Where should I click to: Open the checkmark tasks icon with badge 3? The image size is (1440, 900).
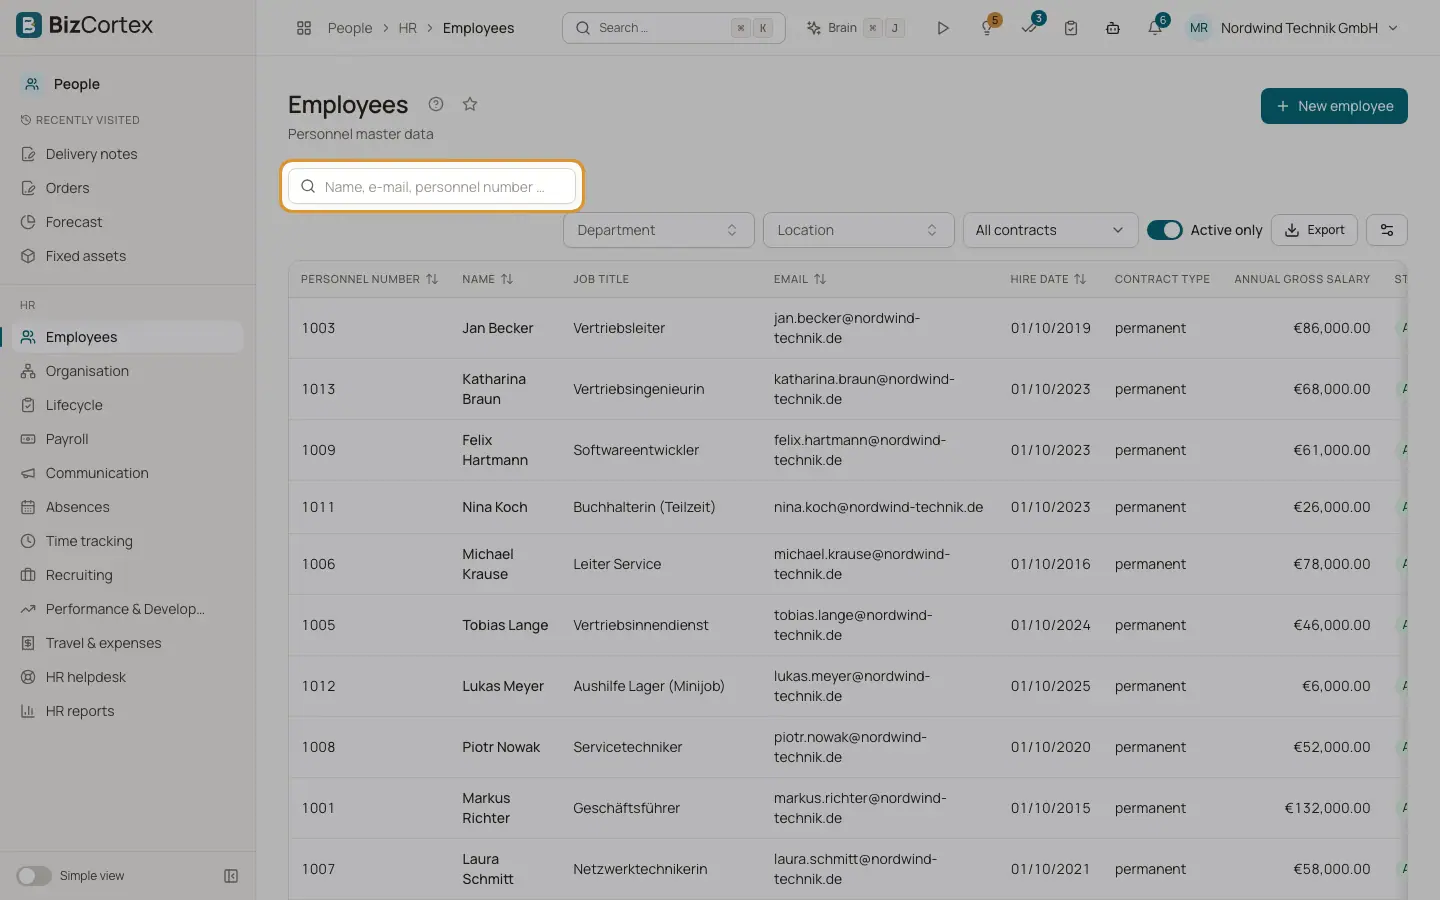pyautogui.click(x=1030, y=28)
